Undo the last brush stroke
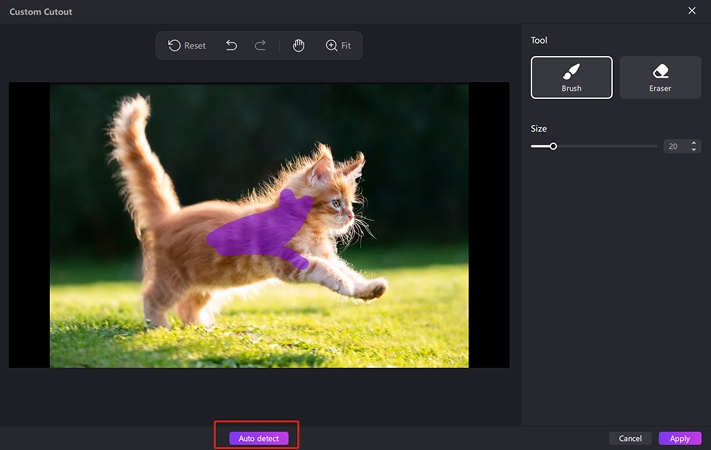This screenshot has width=711, height=450. (231, 46)
